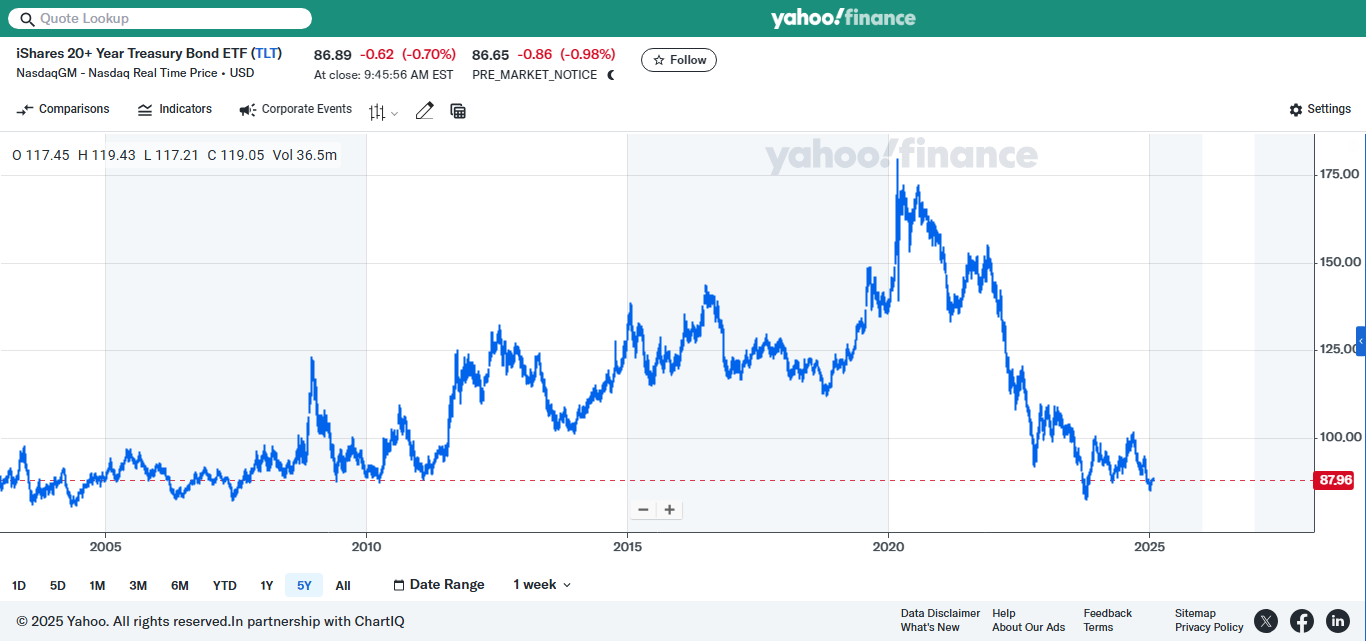Click the Quote Lookup search field
This screenshot has width=1366, height=641.
pos(160,18)
